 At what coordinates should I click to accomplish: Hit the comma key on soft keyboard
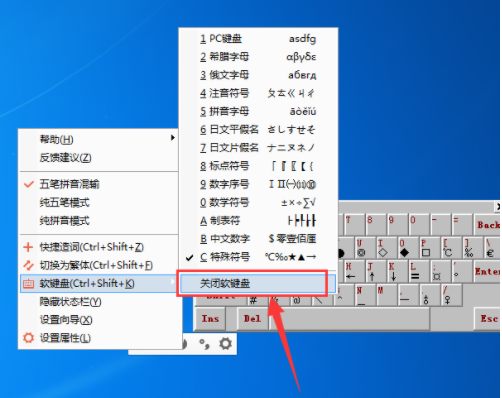tap(409, 295)
